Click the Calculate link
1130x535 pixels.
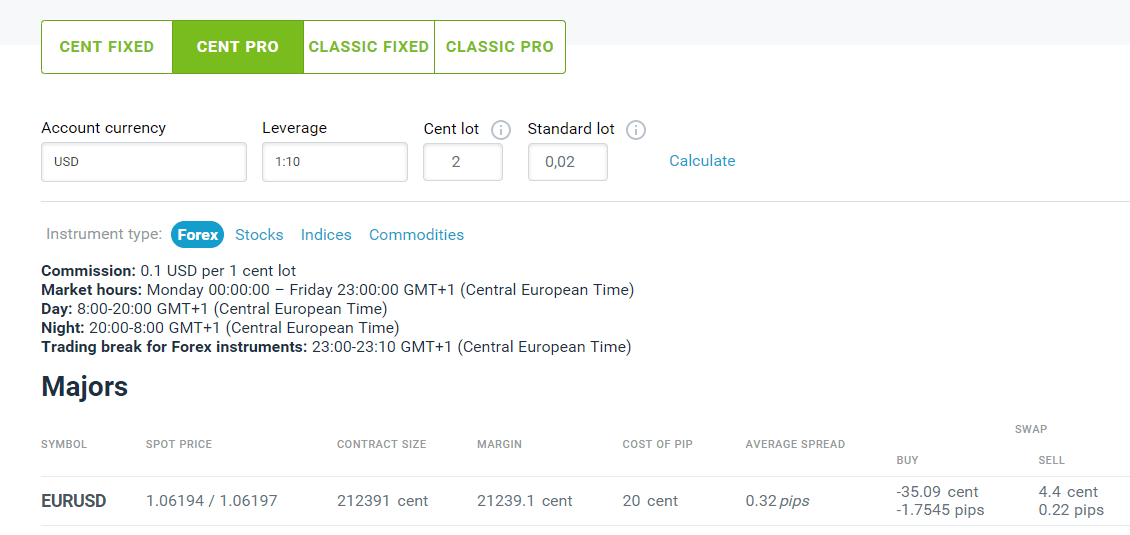pyautogui.click(x=702, y=161)
